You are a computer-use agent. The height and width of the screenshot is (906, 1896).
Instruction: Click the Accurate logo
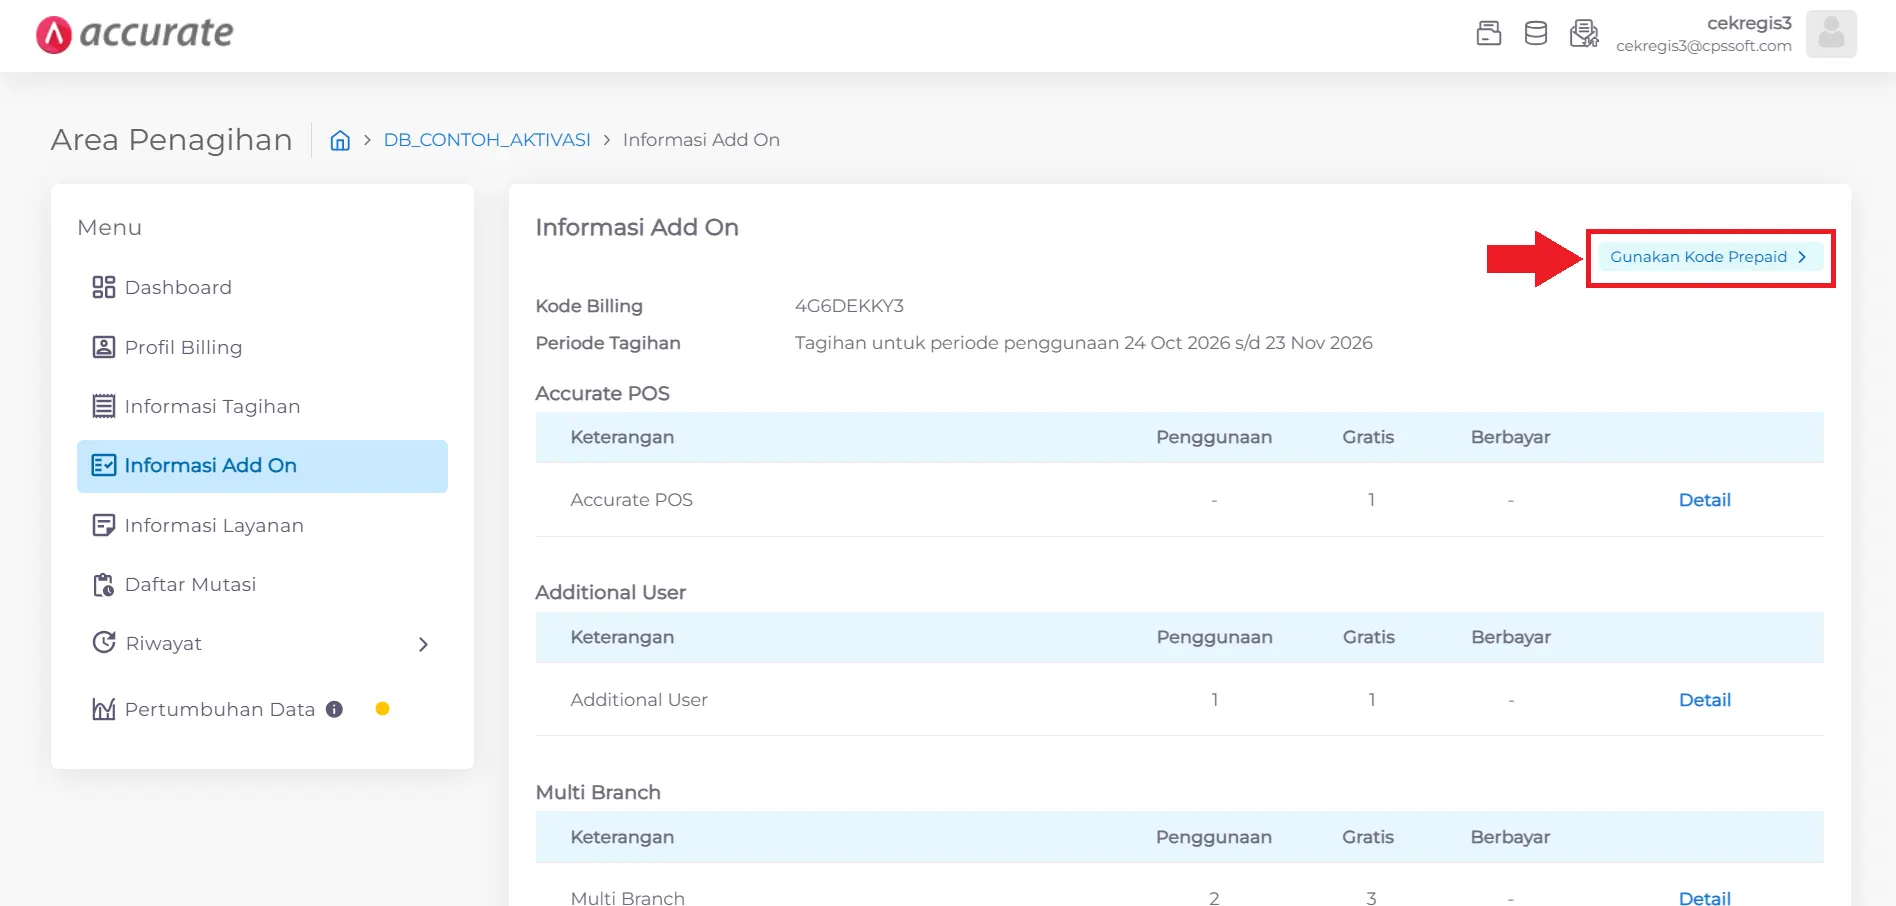(134, 34)
